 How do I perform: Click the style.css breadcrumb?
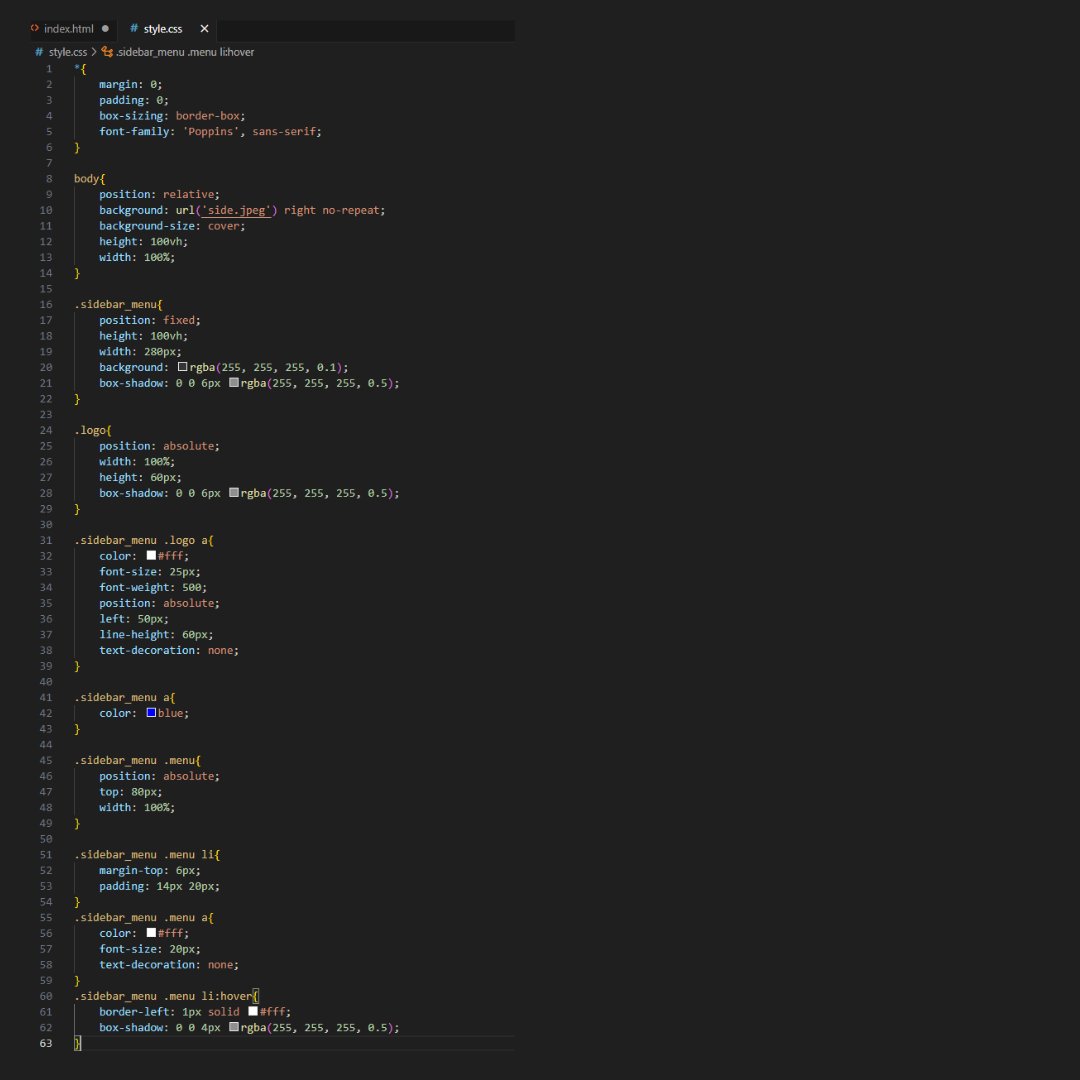(68, 52)
